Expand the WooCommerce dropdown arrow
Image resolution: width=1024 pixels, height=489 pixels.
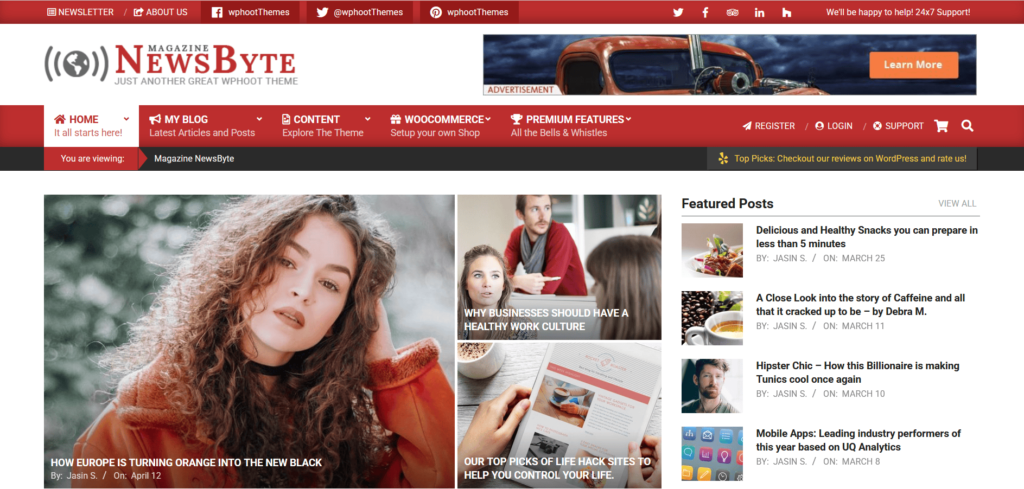(x=488, y=119)
